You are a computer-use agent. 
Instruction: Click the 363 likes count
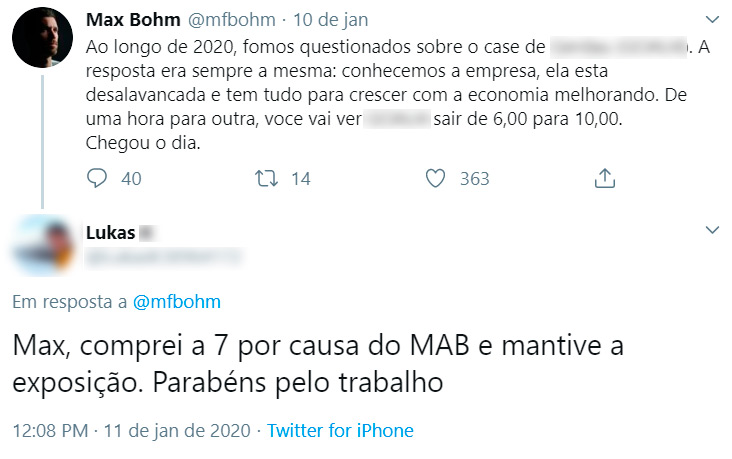click(x=474, y=179)
